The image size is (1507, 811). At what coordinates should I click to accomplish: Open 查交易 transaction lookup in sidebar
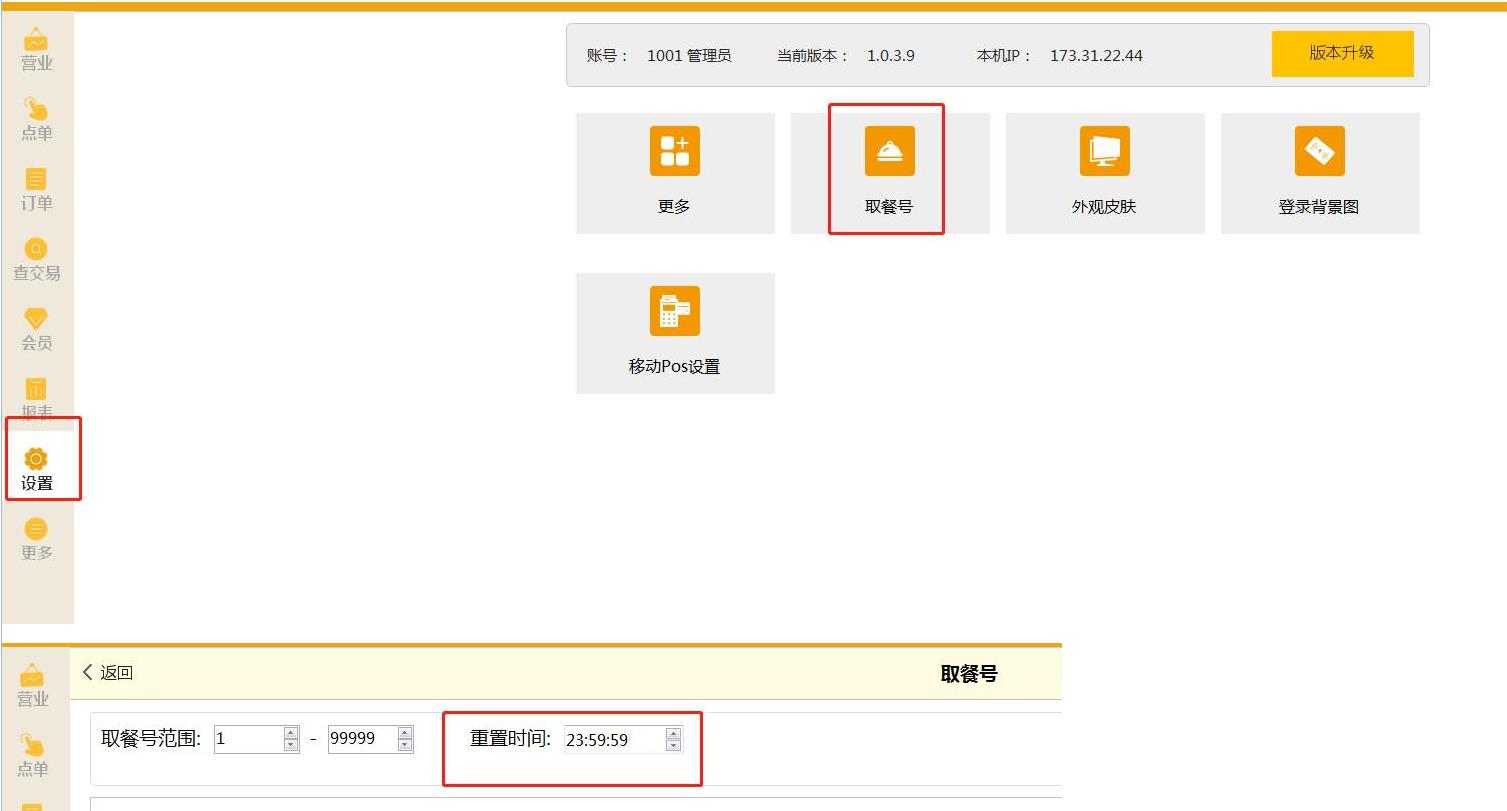(x=37, y=259)
